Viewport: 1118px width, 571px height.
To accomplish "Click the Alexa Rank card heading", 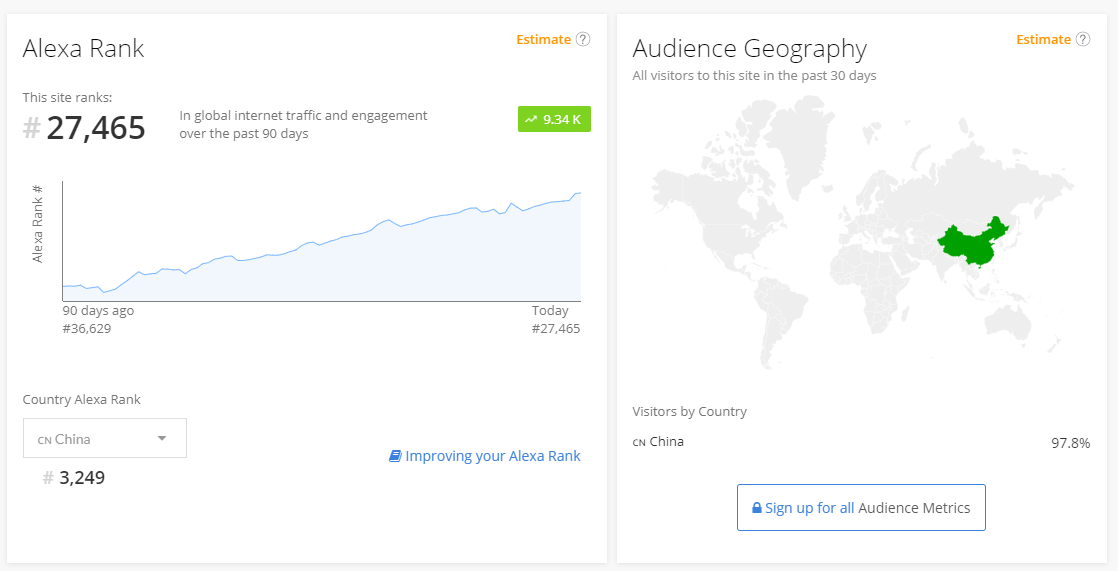I will [x=83, y=48].
